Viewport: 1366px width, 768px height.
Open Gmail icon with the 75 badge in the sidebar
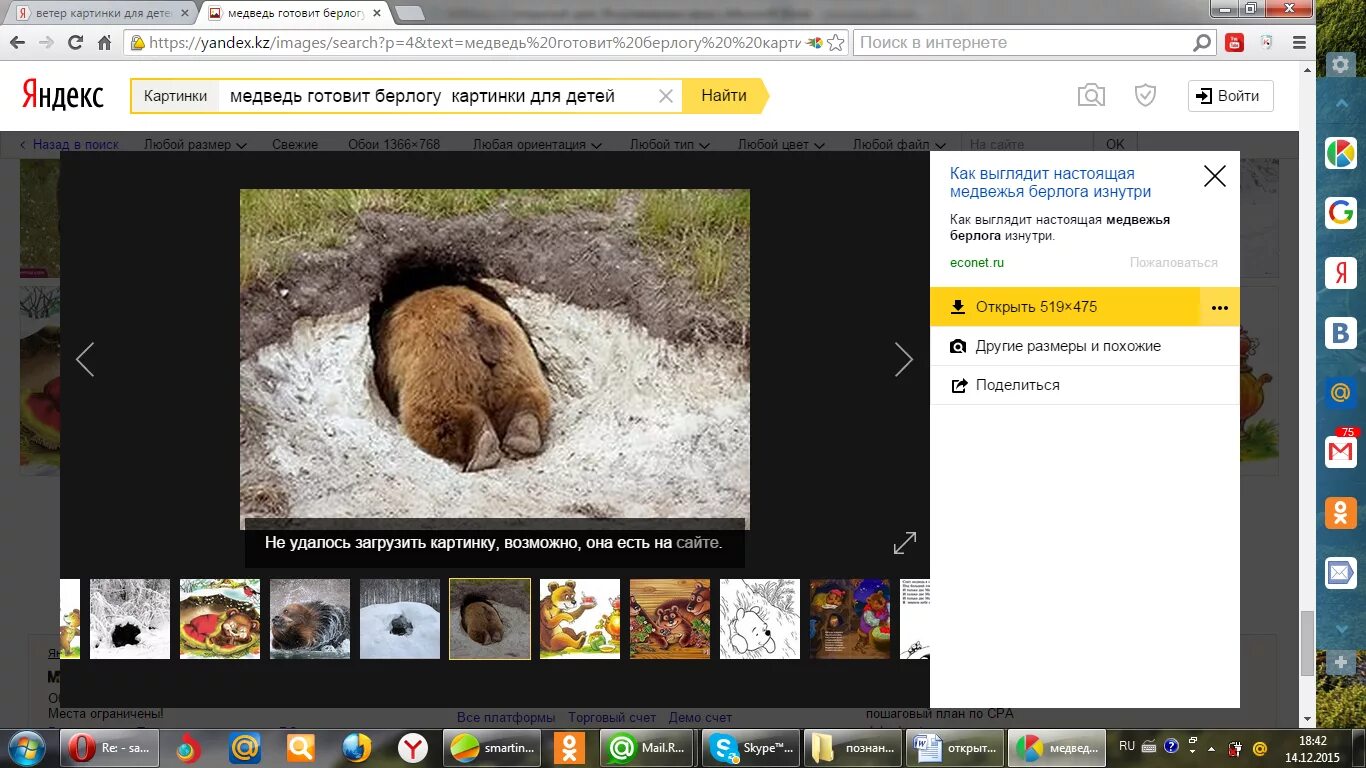click(1340, 452)
